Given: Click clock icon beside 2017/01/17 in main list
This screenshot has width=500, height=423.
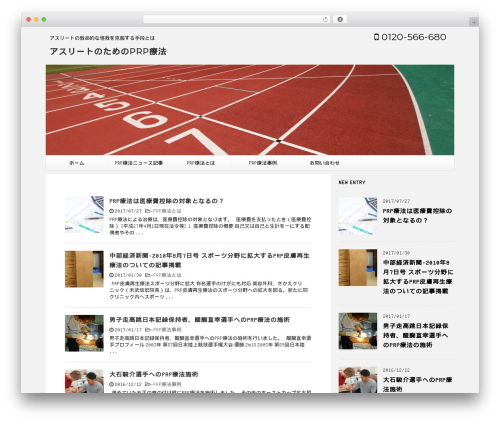Looking at the screenshot, I should click(x=111, y=330).
